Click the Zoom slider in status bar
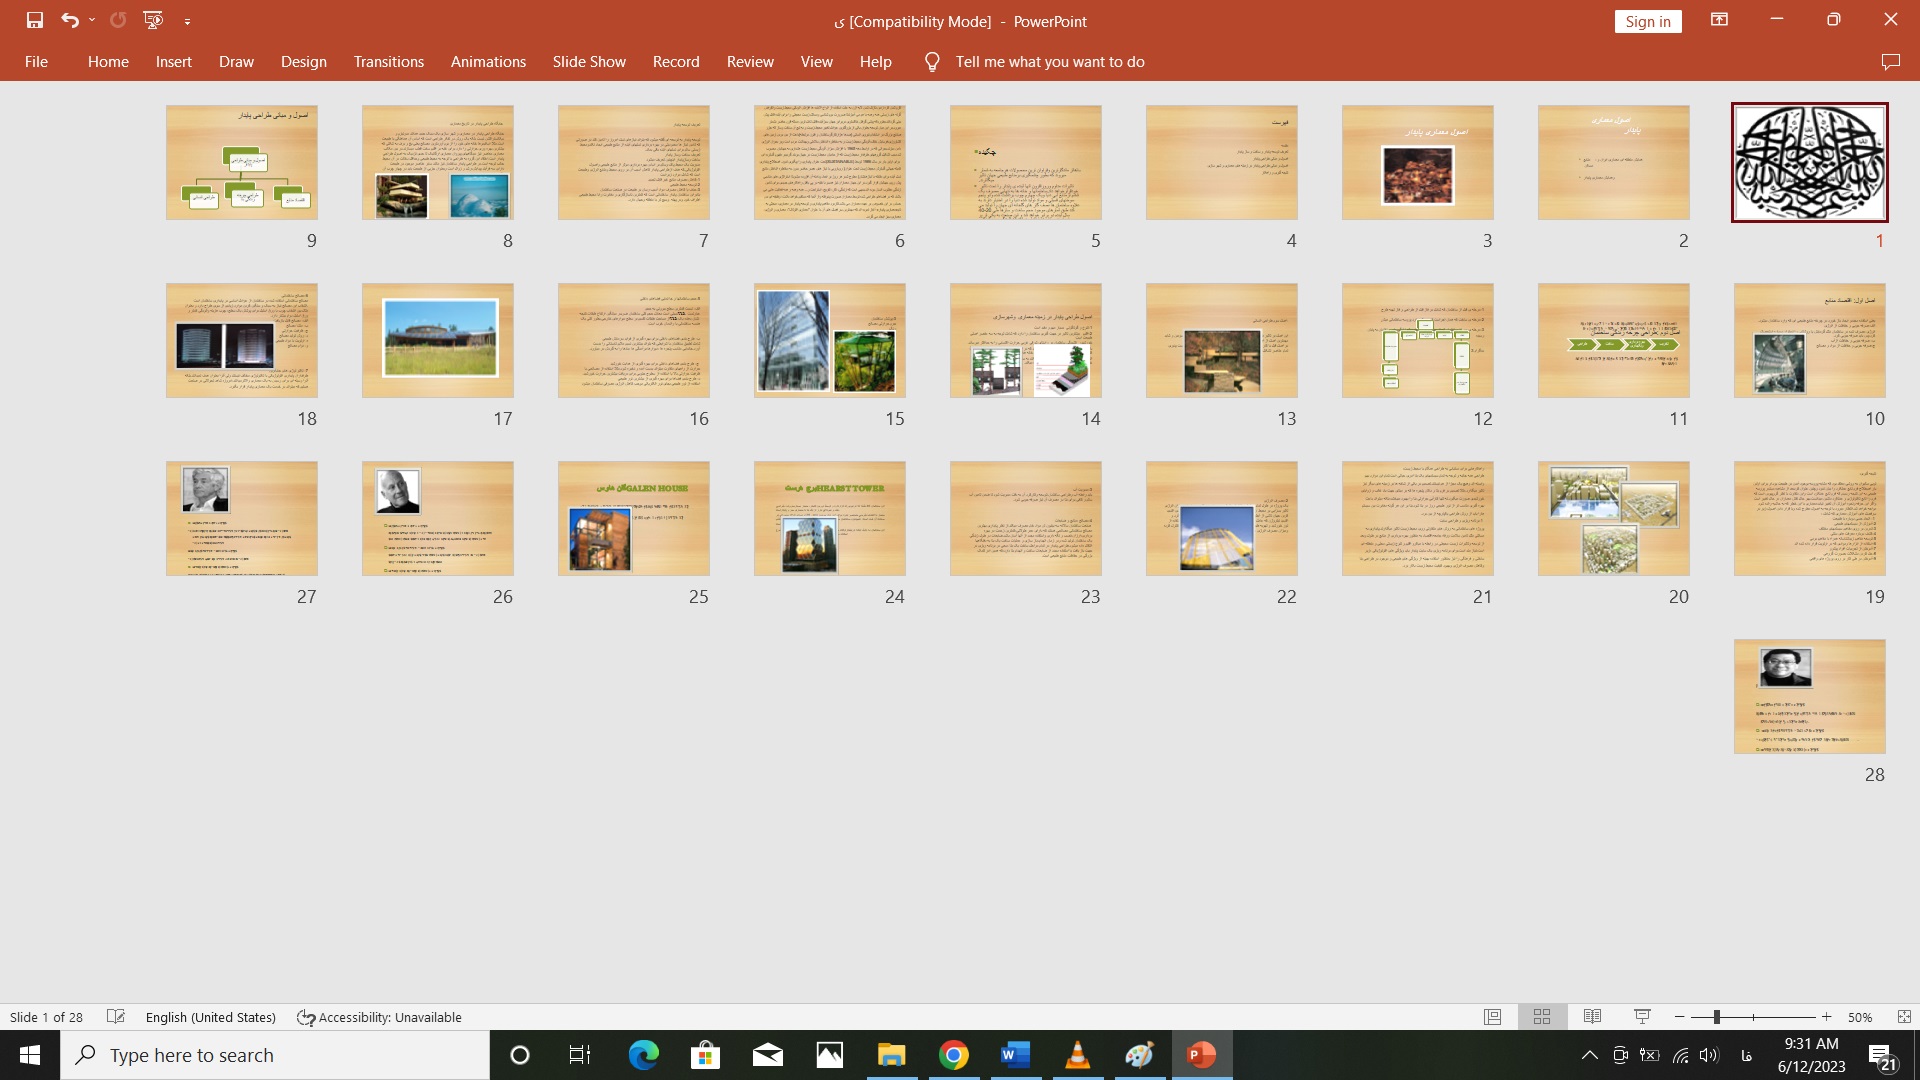Viewport: 1920px width, 1080px height. click(x=1756, y=1015)
